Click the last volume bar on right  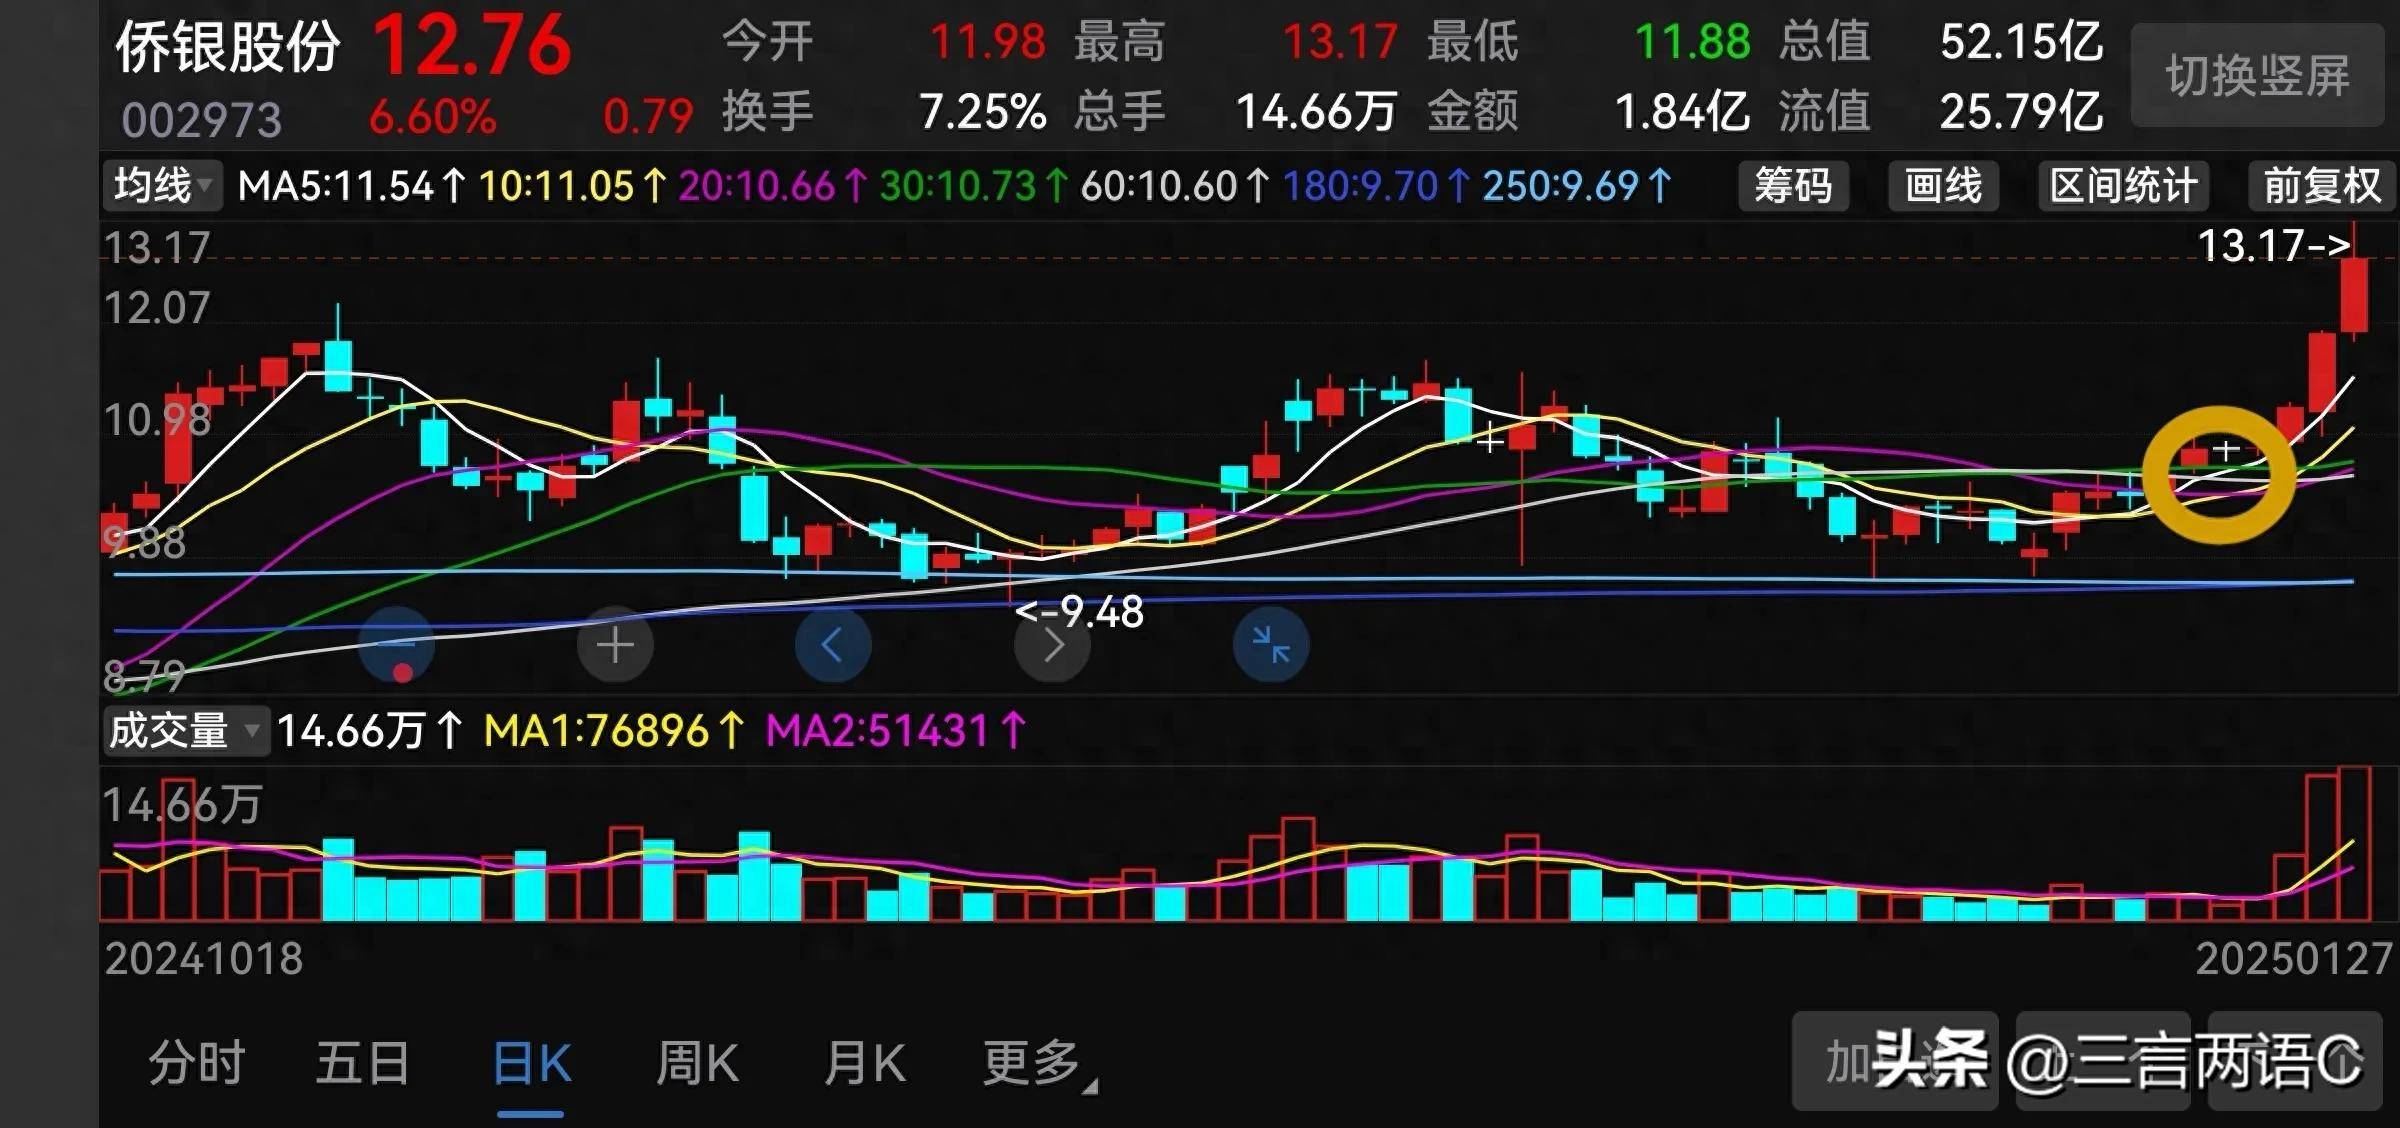[x=2354, y=843]
